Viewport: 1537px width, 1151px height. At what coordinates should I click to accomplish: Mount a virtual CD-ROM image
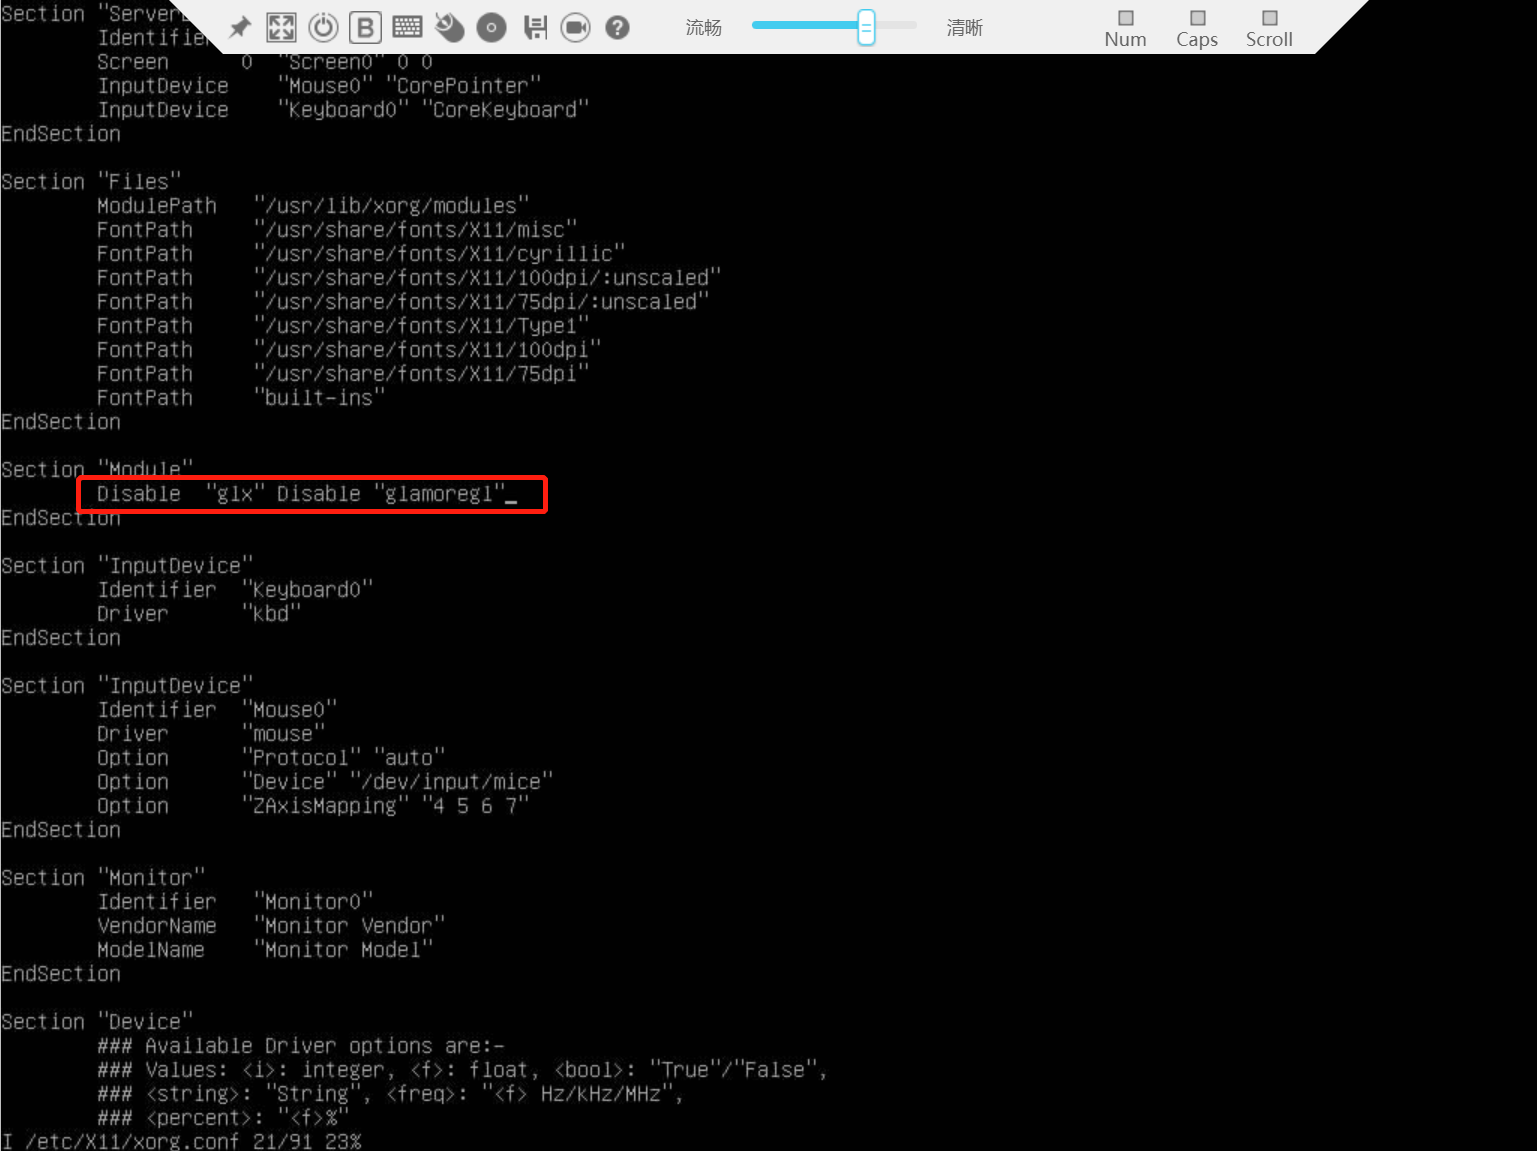point(491,27)
